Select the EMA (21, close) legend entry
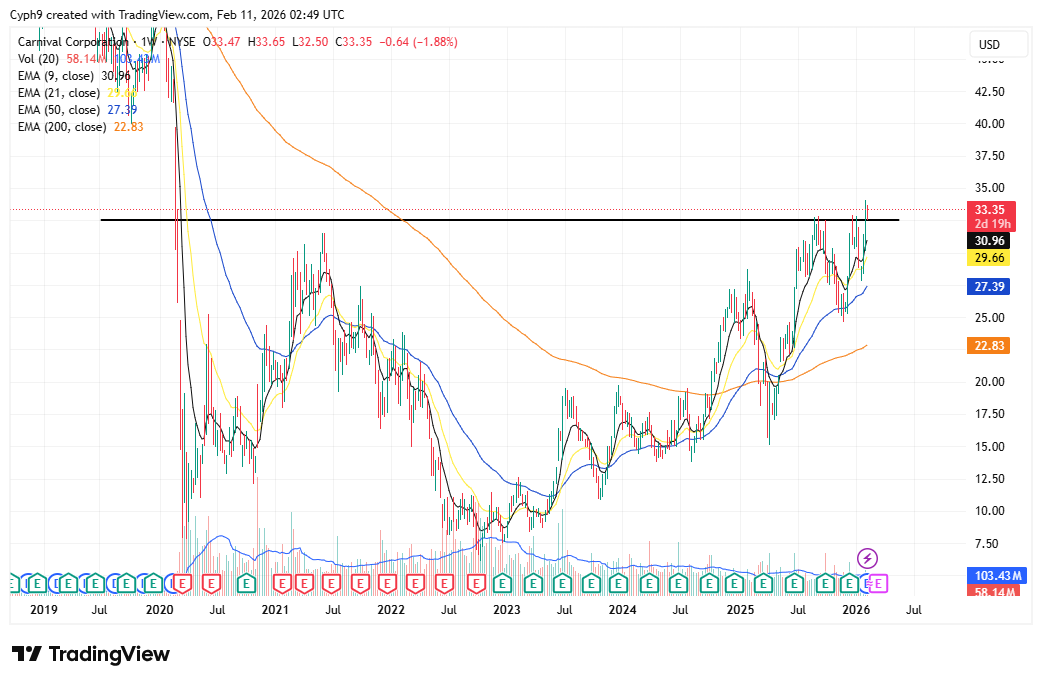This screenshot has height=684, width=1042. click(58, 93)
